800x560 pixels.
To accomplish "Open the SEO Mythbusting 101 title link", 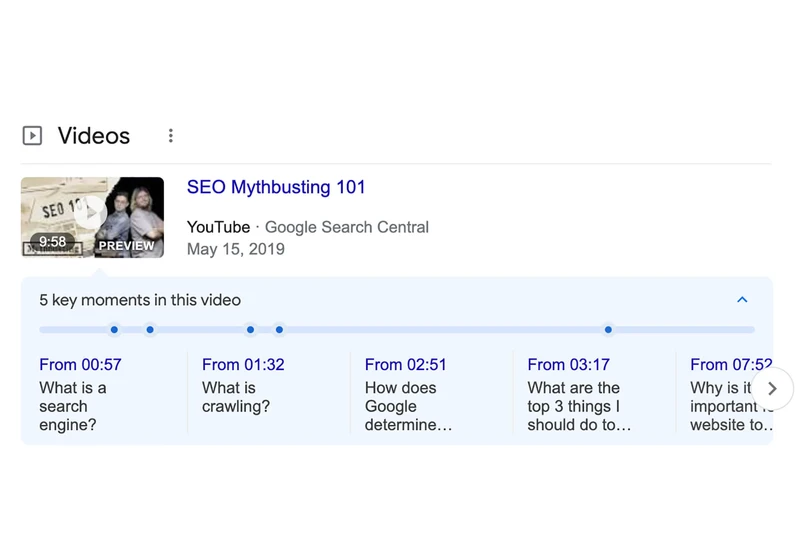I will 276,187.
